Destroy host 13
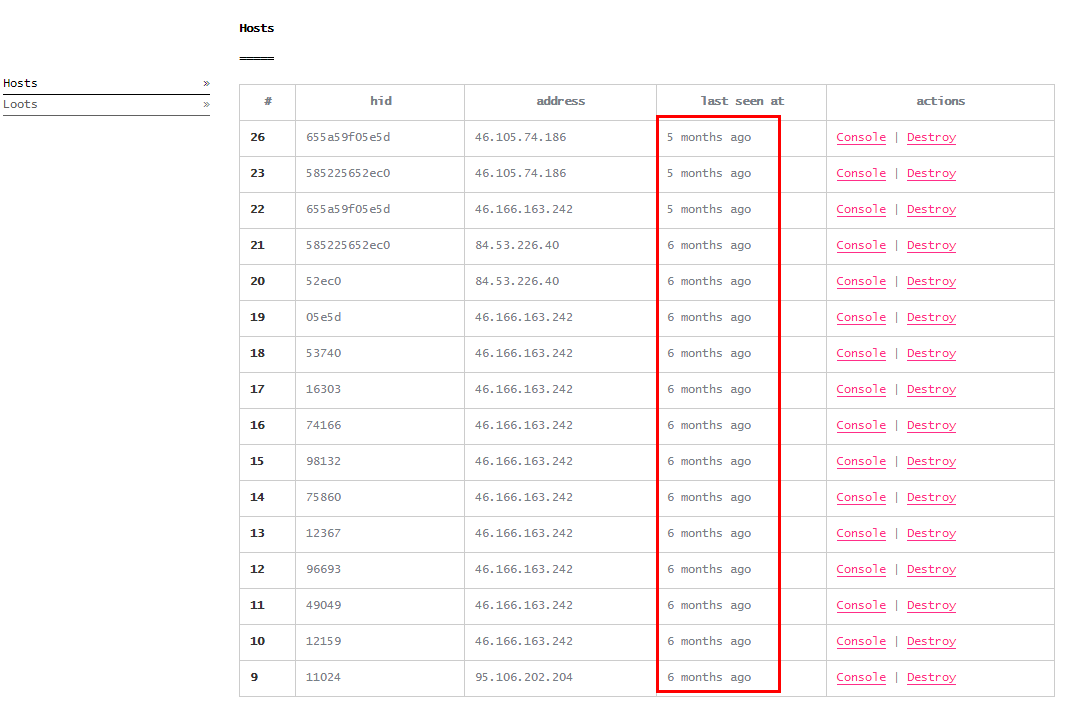This screenshot has width=1065, height=710. click(931, 533)
